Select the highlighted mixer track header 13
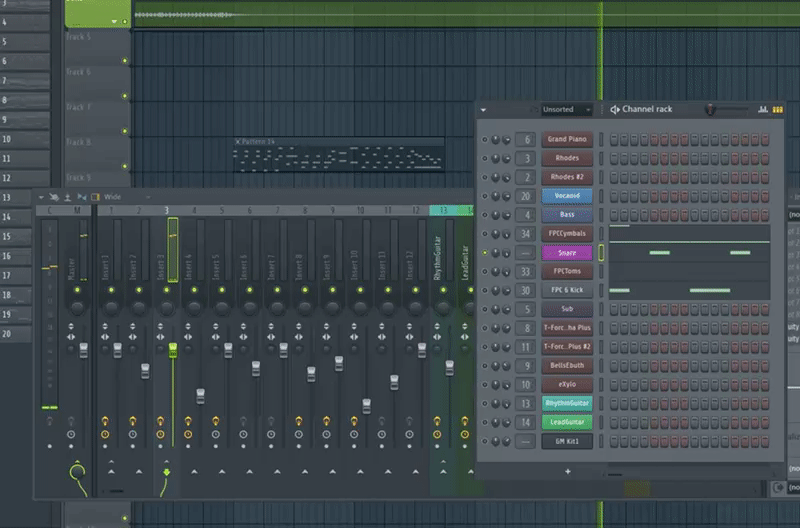 point(443,210)
